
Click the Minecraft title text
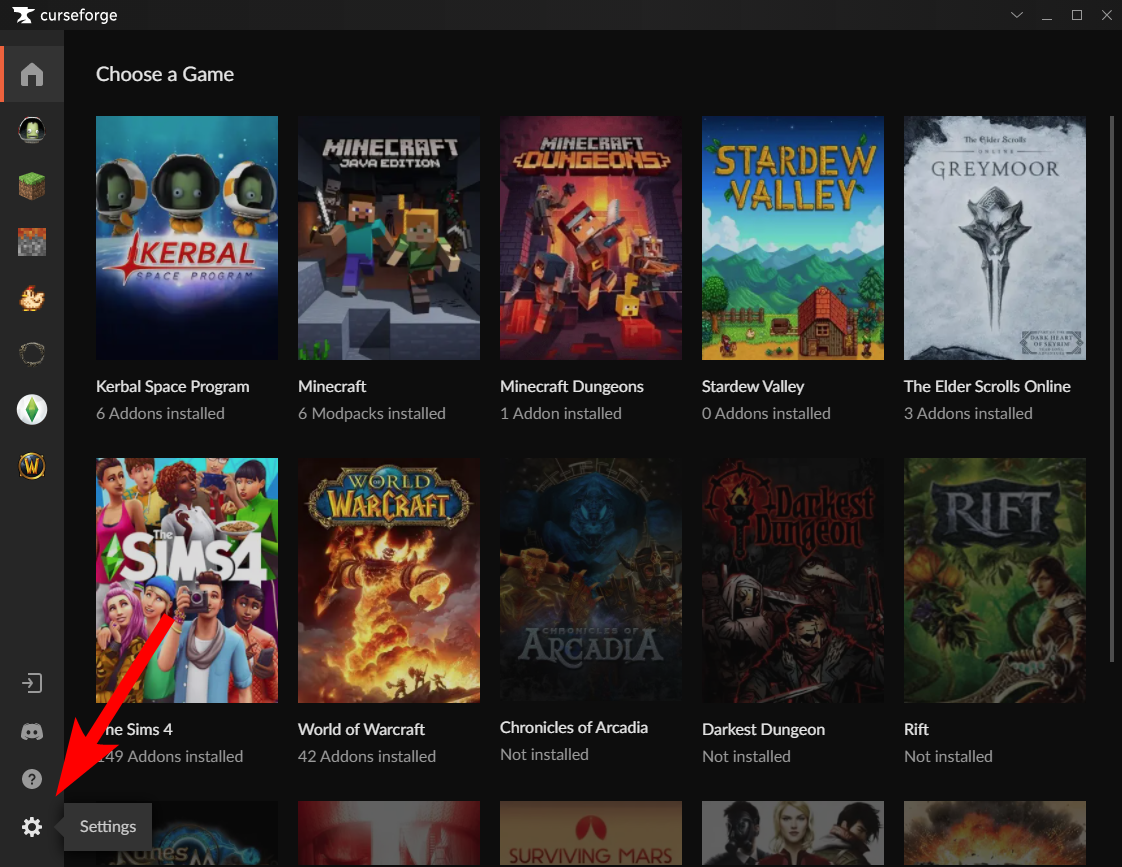332,386
